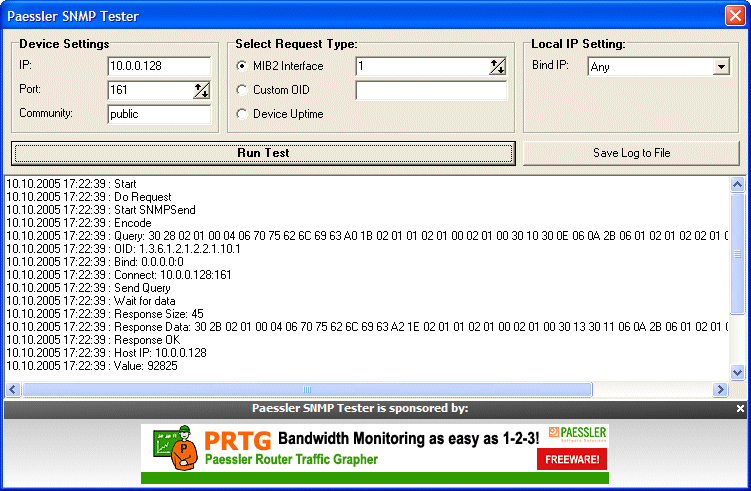Click the Port spinner arrows icon
Viewport: 751px width, 491px height.
[201, 90]
